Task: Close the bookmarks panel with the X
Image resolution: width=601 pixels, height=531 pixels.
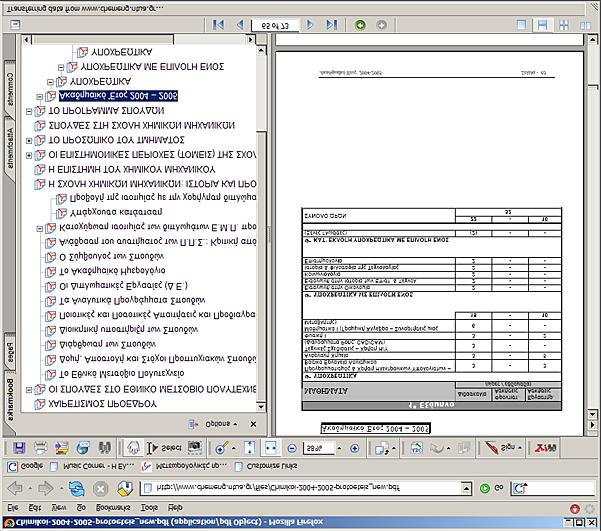Action: pyautogui.click(x=253, y=424)
